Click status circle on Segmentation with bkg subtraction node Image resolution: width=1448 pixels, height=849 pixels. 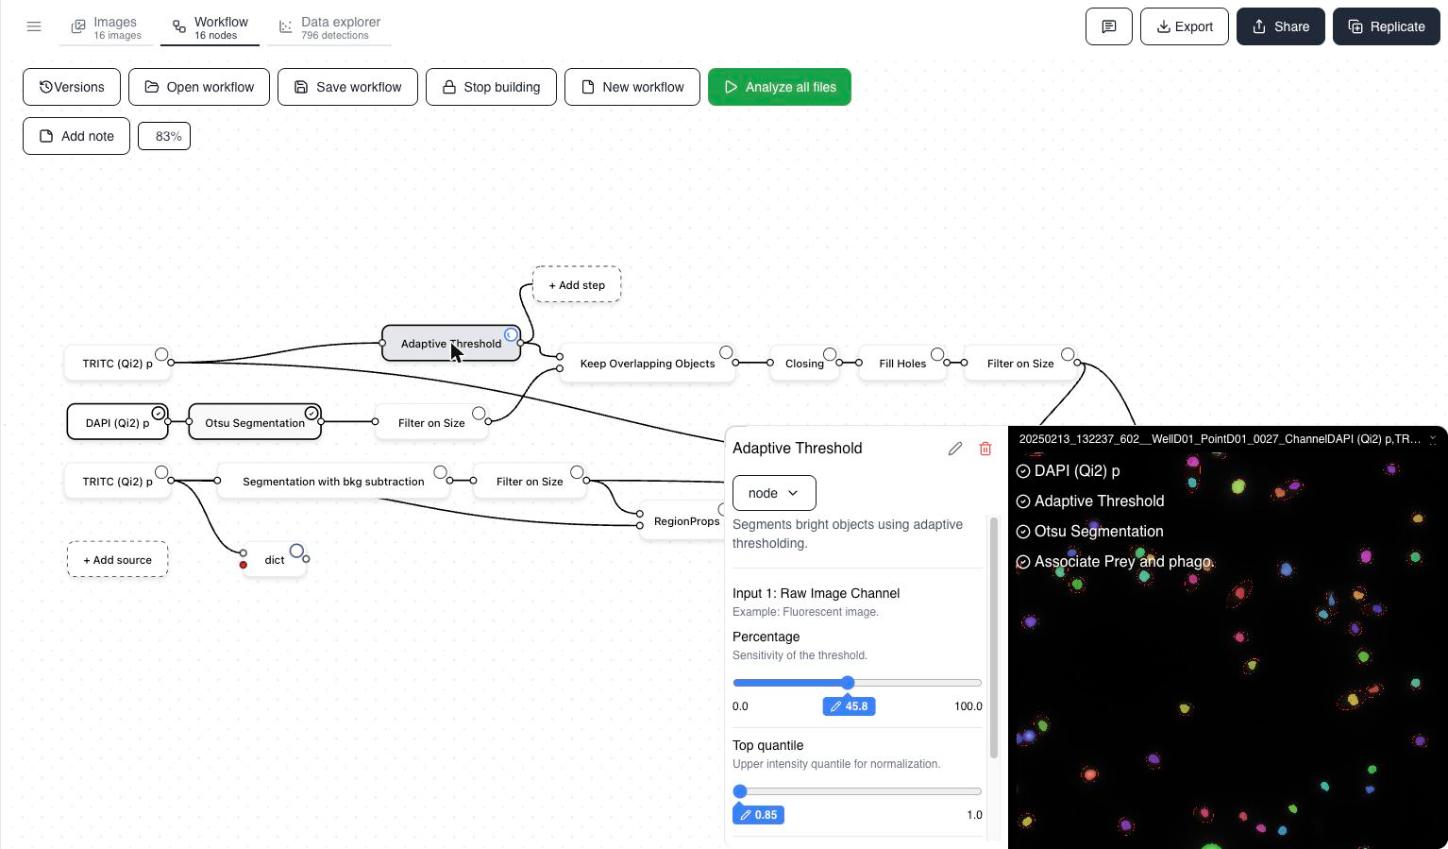pyautogui.click(x=440, y=472)
